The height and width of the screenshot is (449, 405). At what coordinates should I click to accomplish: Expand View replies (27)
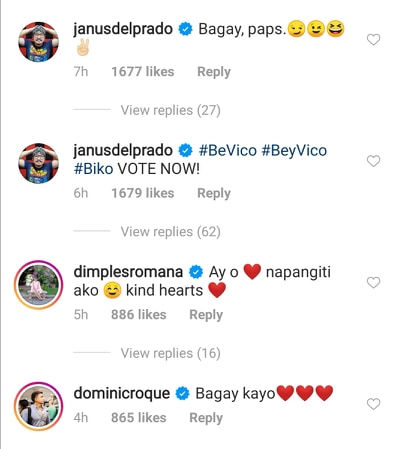click(x=170, y=110)
